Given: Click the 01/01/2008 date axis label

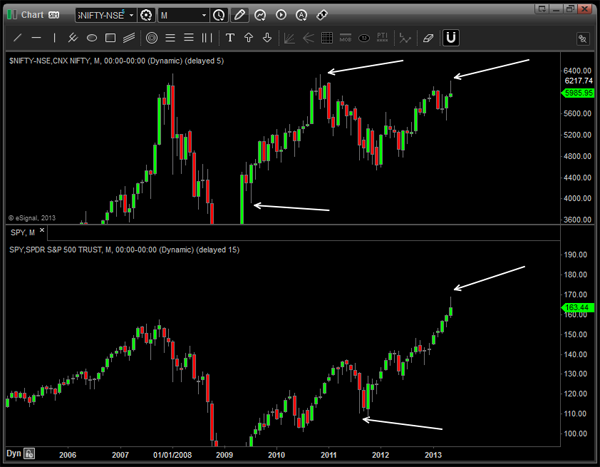Looking at the screenshot, I should tap(172, 455).
